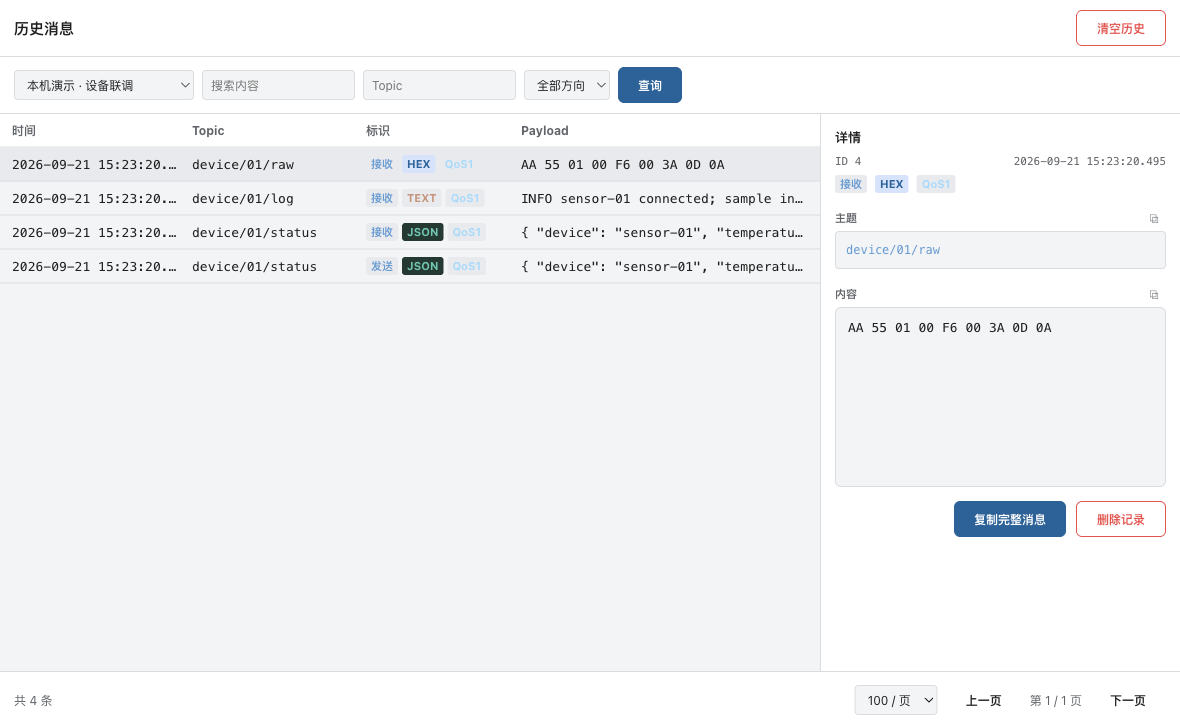Image resolution: width=1180 pixels, height=728 pixels.
Task: Focus the 搜索内容 input field
Action: click(278, 85)
